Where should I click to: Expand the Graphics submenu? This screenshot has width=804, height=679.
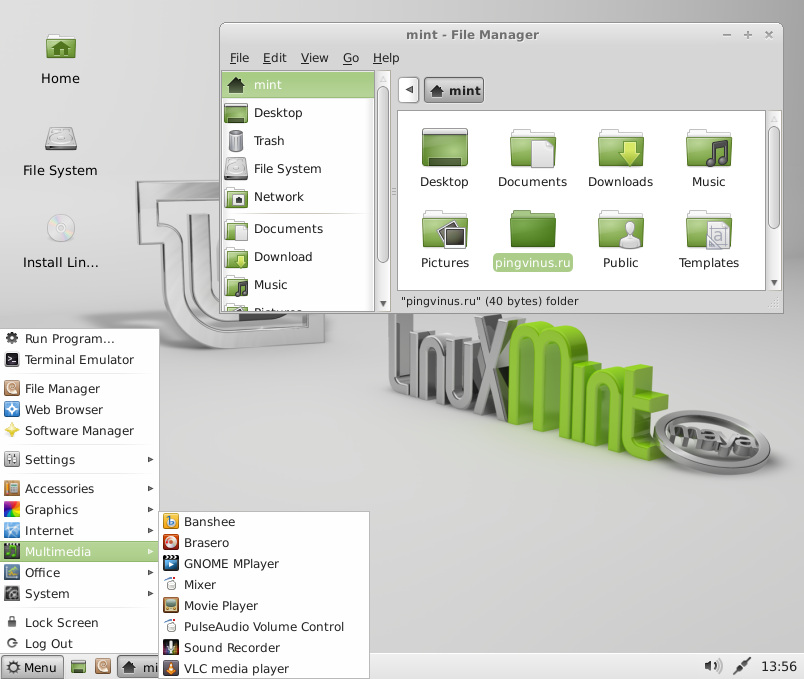(x=79, y=510)
